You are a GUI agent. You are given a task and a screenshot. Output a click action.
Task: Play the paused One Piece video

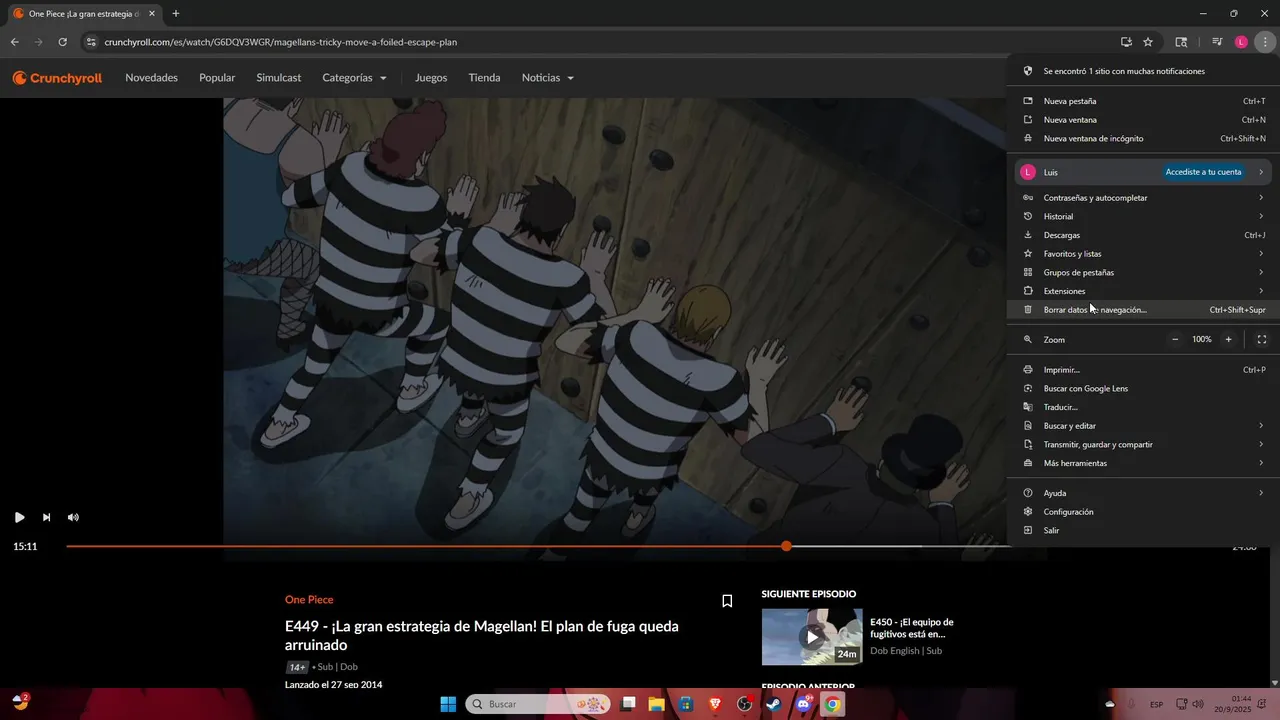click(x=19, y=517)
